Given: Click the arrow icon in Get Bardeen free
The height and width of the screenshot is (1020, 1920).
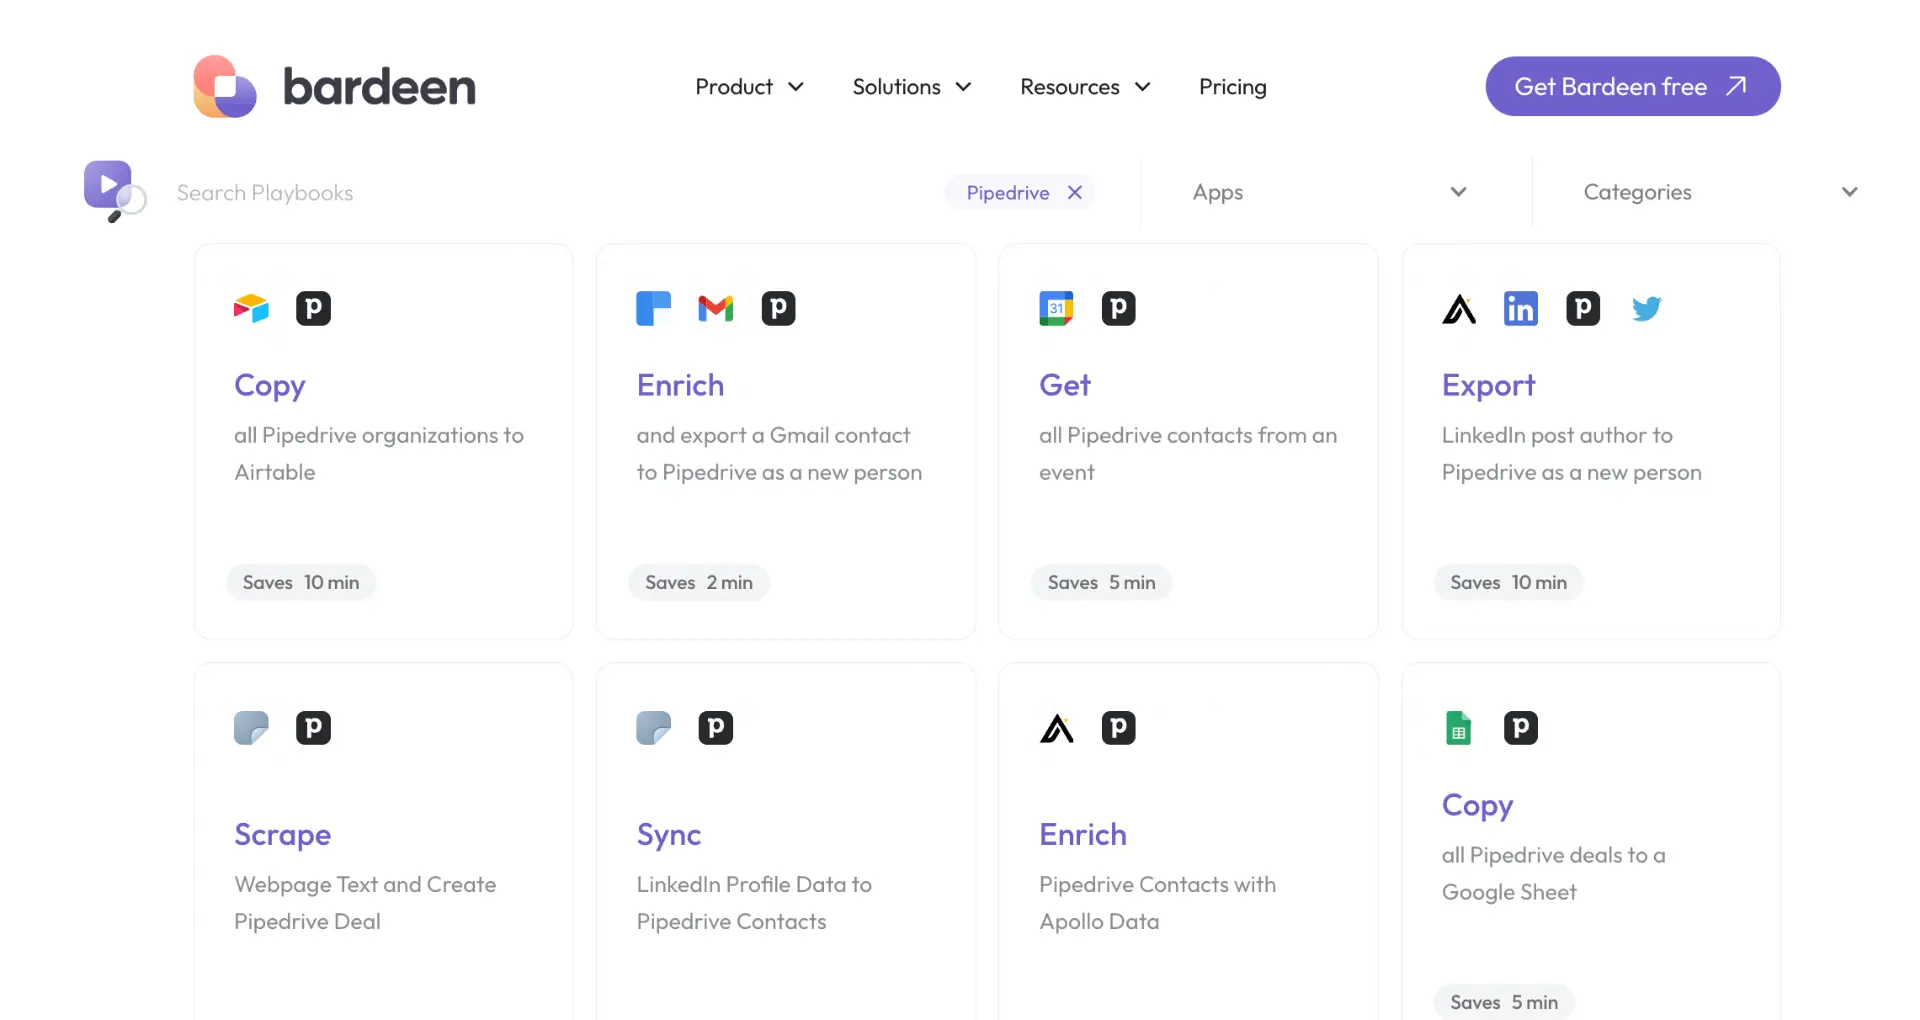Looking at the screenshot, I should pyautogui.click(x=1737, y=86).
